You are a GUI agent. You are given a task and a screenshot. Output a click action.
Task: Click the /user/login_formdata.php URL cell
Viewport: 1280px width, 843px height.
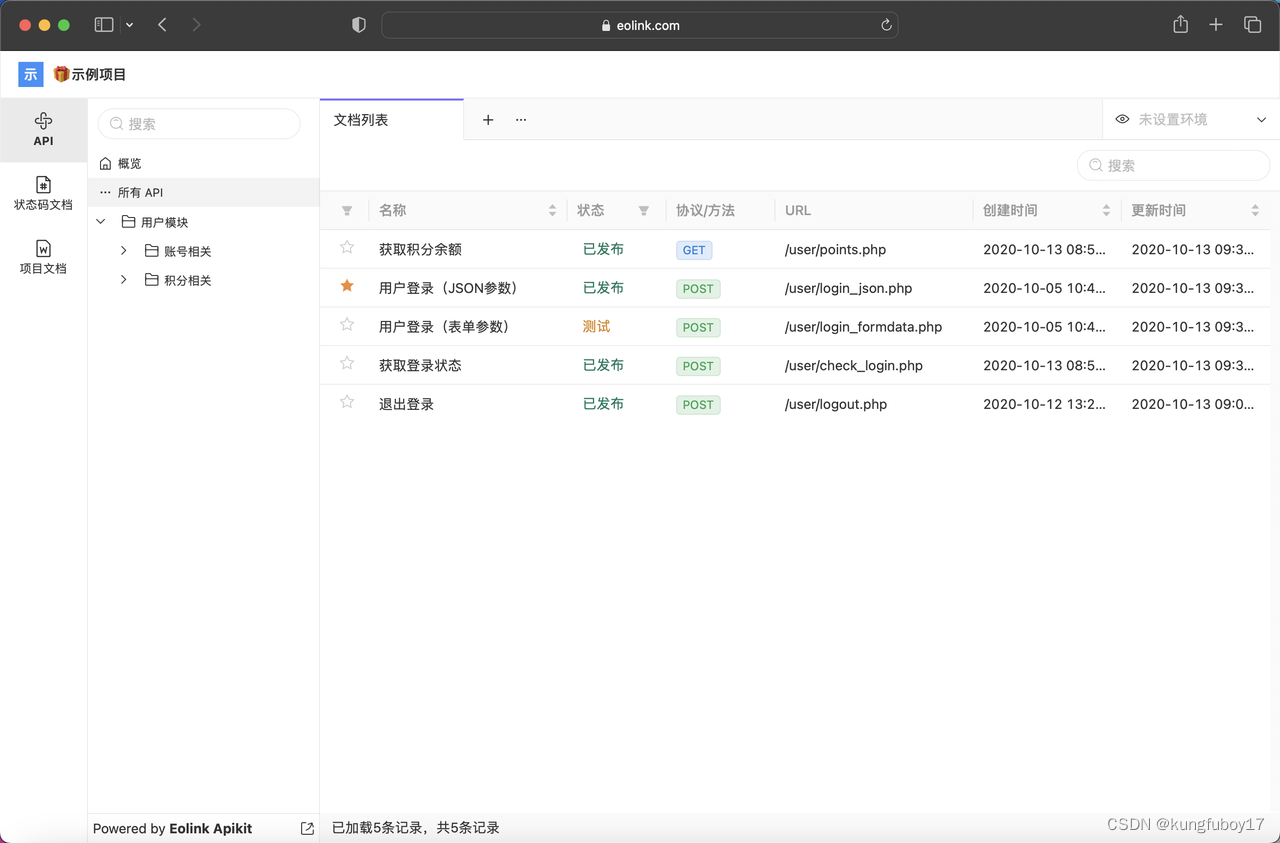click(x=863, y=327)
